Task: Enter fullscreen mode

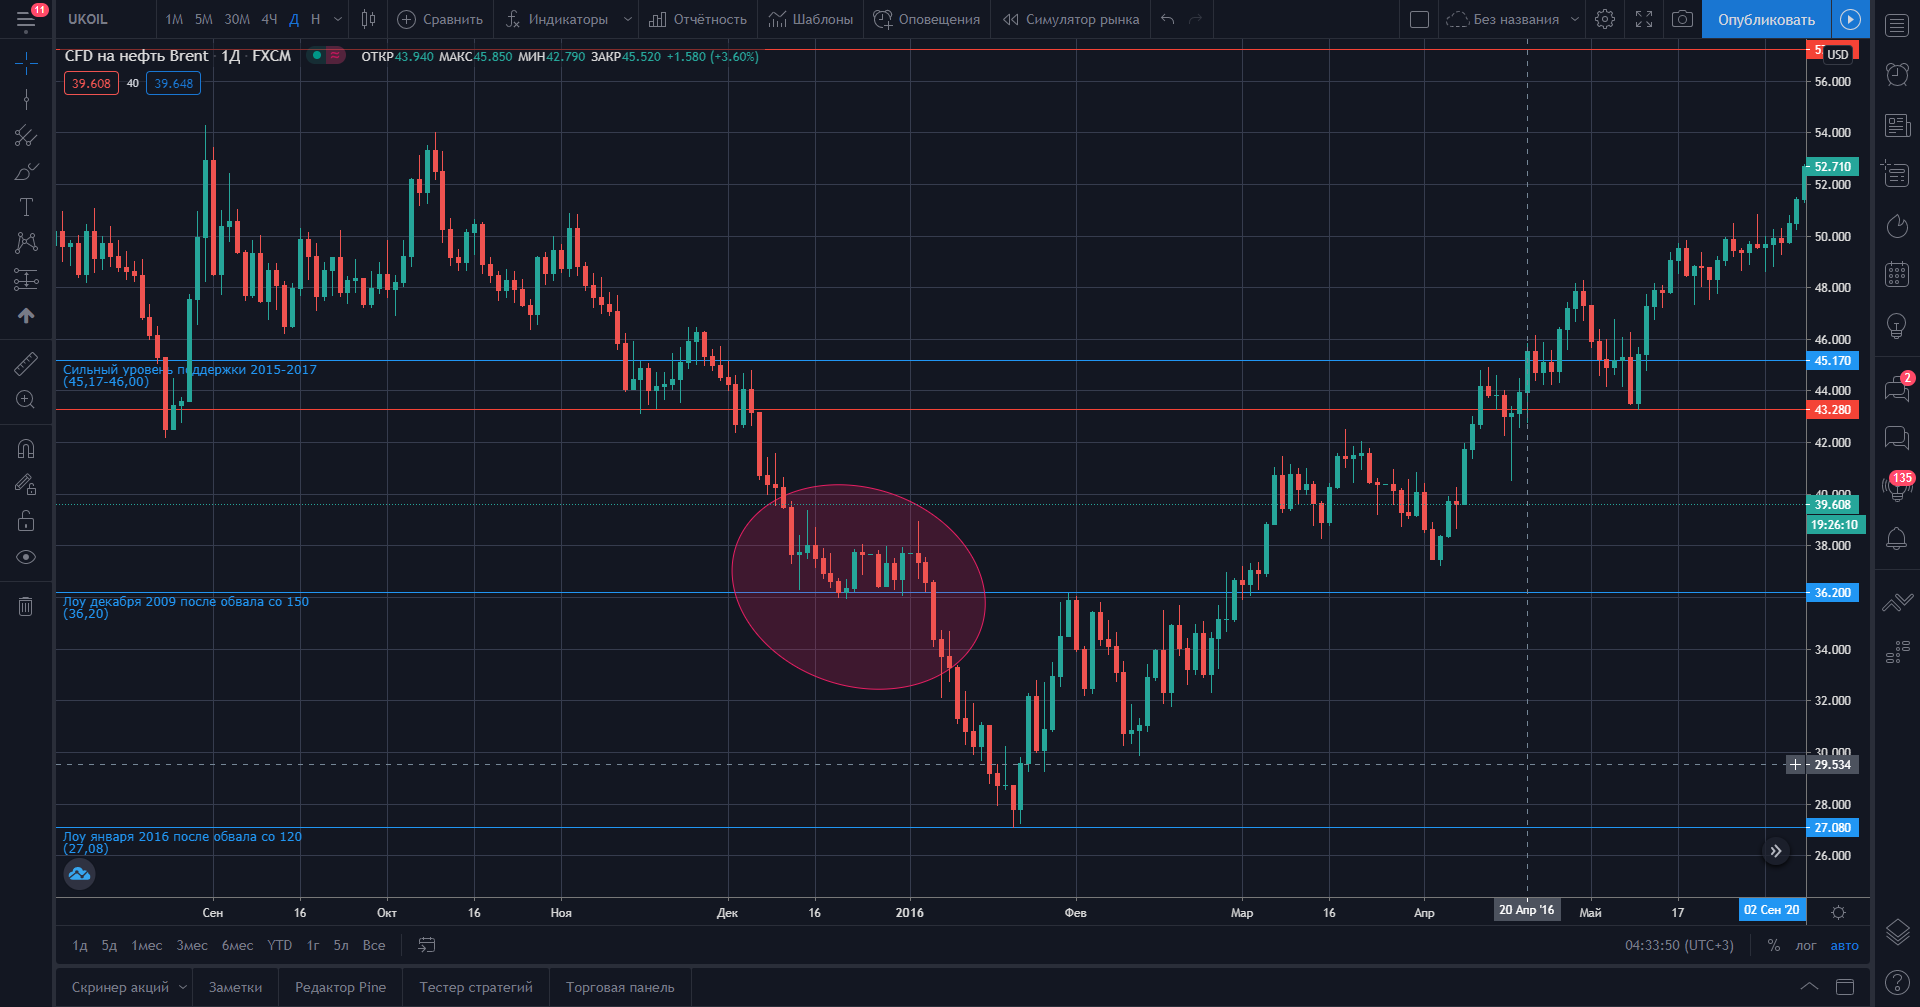Action: point(1644,19)
